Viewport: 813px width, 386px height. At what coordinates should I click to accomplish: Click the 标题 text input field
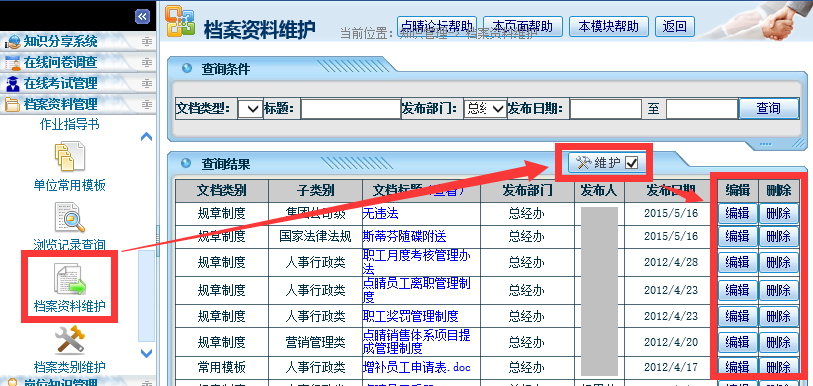351,109
